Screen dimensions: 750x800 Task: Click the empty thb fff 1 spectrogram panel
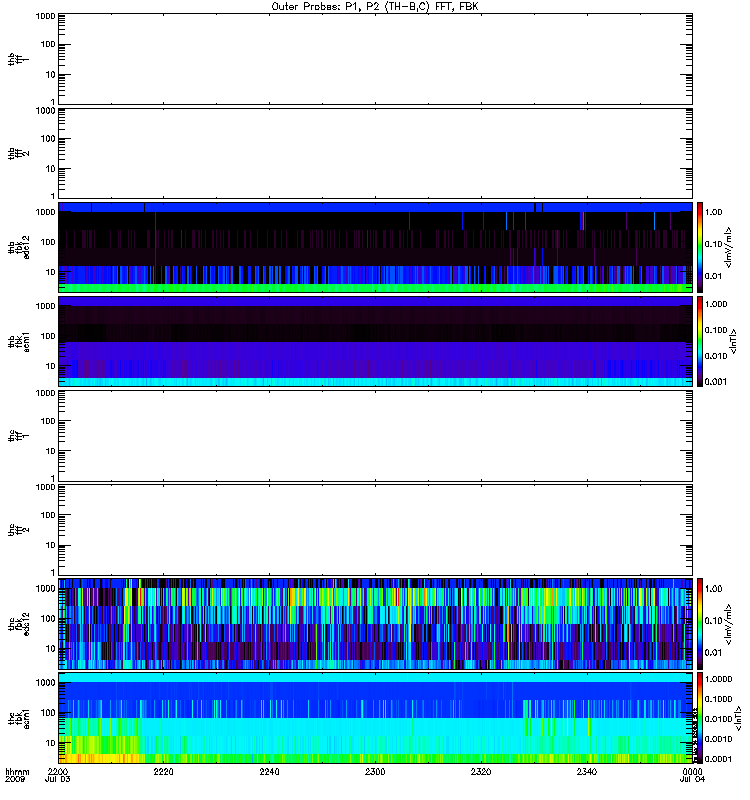tap(376, 59)
